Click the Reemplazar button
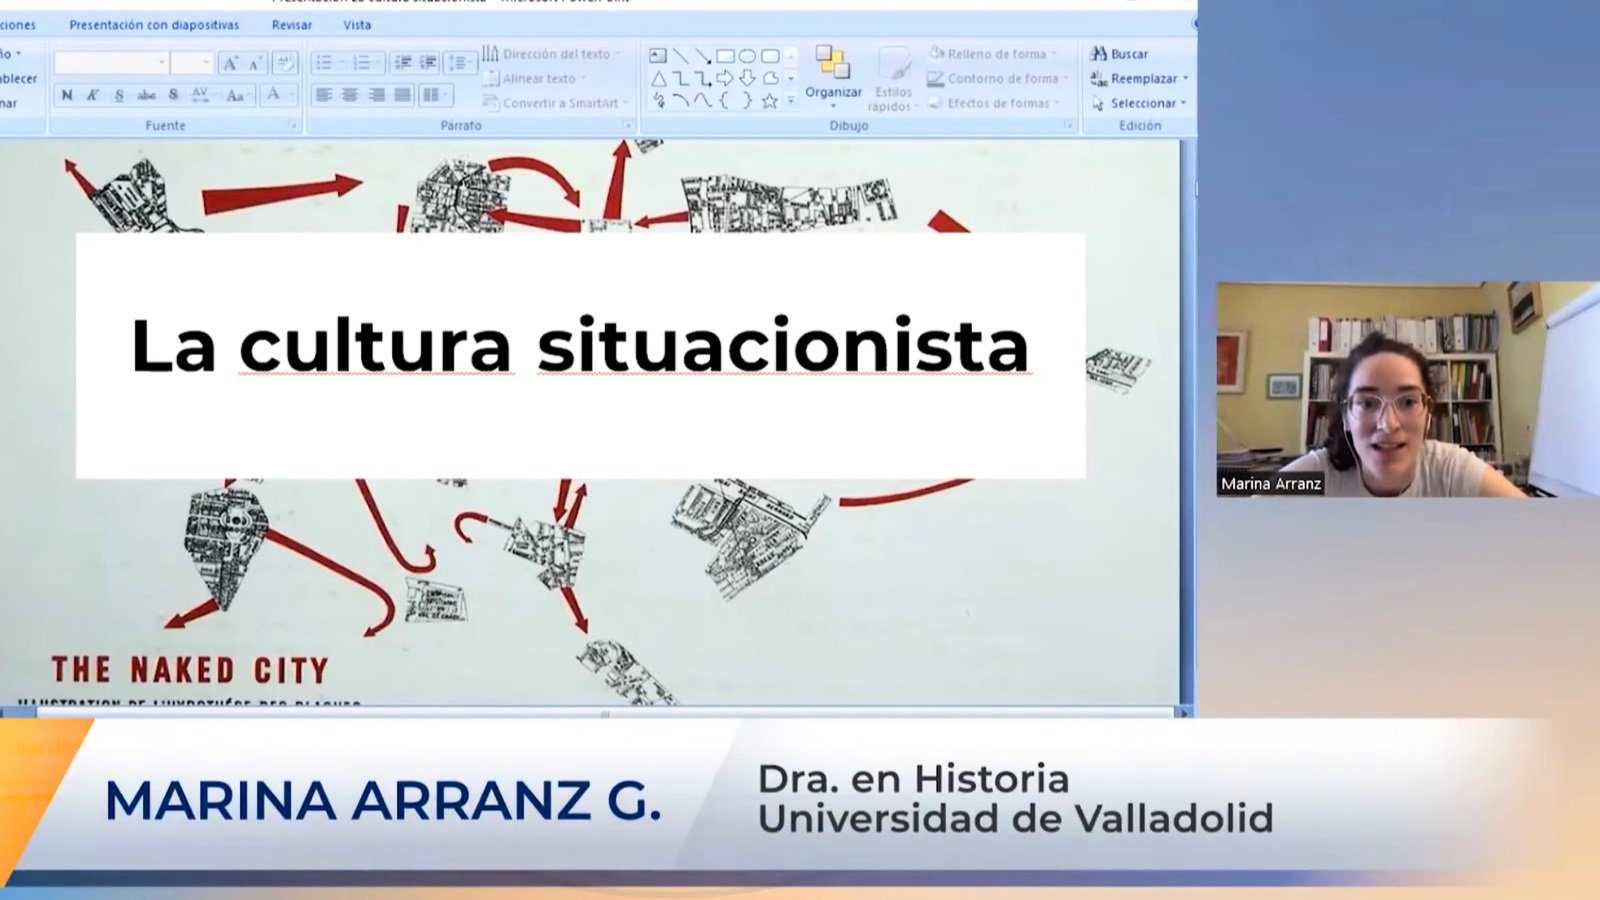The width and height of the screenshot is (1600, 900). pos(1139,78)
